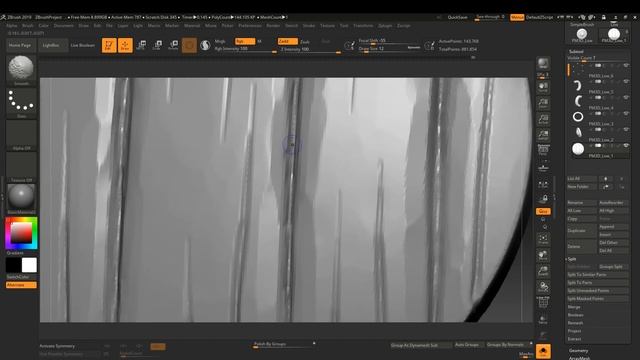This screenshot has width=640, height=360.
Task: Open the current brush thumbnail
Action: [x=21, y=70]
